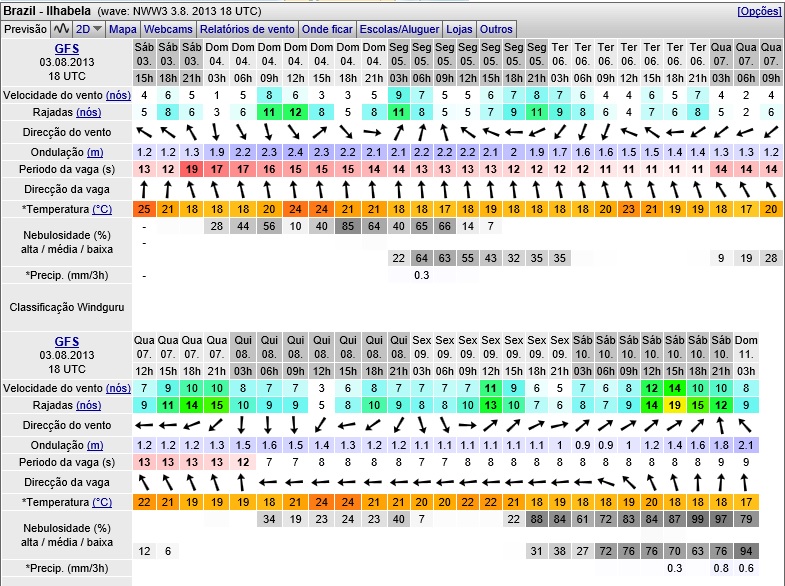Click yellow gust cell with value 19
785x586 pixels.
(674, 405)
